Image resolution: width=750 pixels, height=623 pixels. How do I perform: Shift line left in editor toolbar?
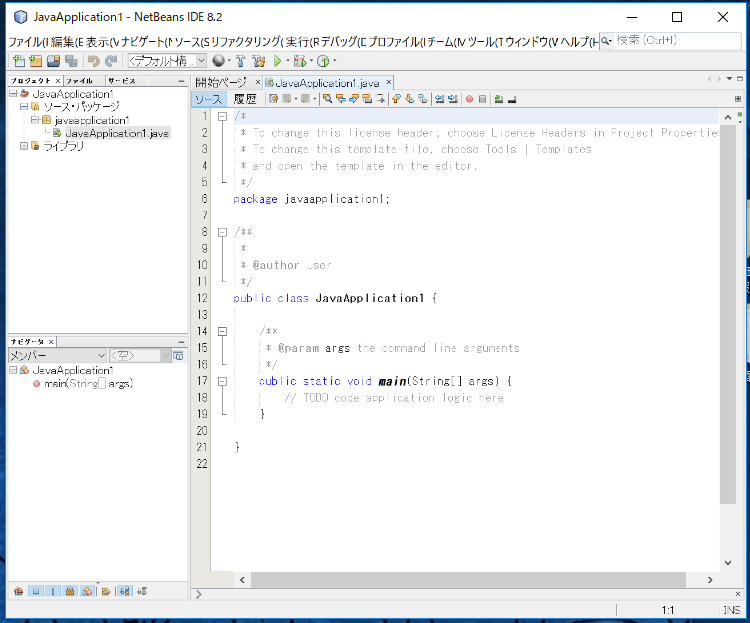[440, 99]
